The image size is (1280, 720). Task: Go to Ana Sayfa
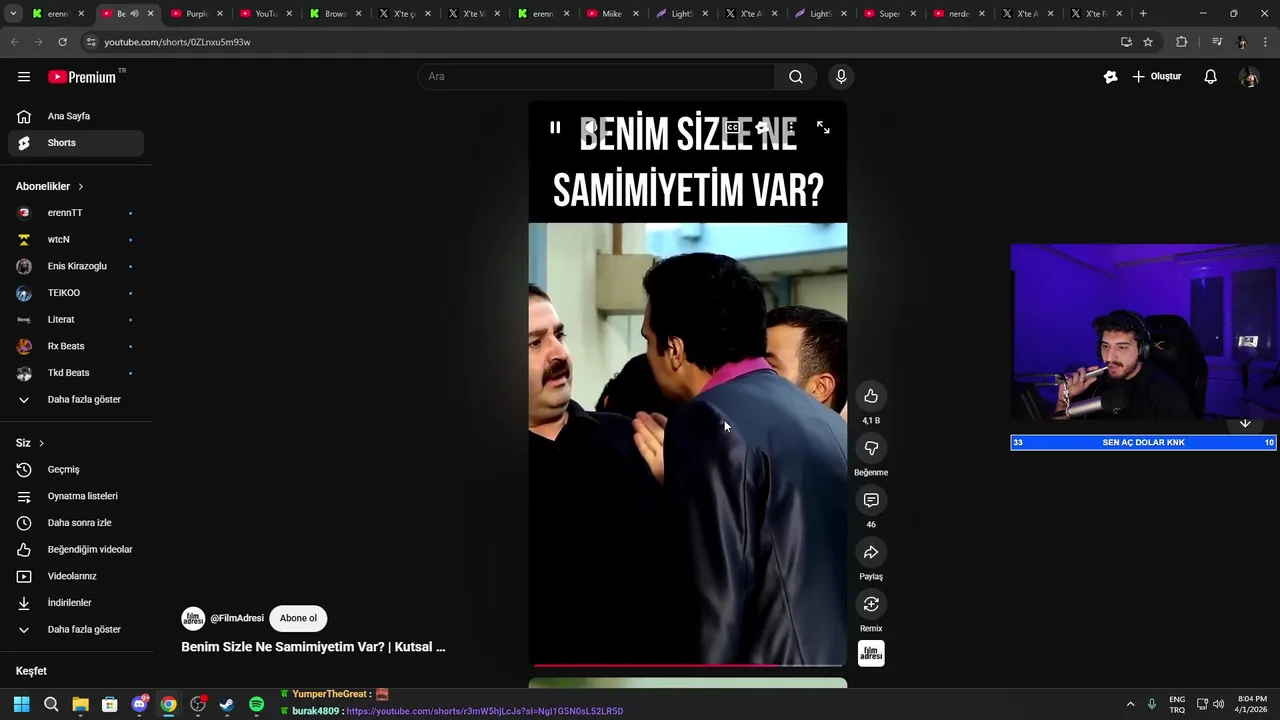click(76, 116)
